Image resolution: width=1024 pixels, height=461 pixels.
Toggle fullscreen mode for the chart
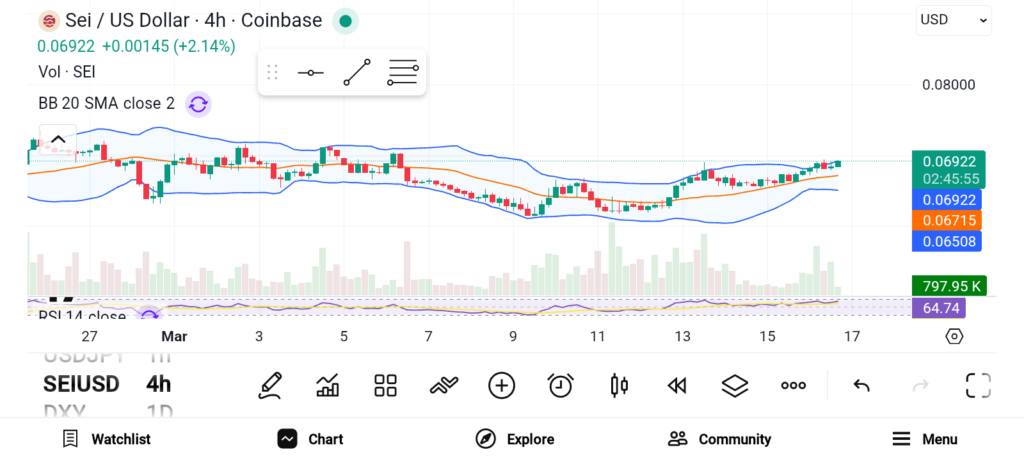[x=977, y=385]
